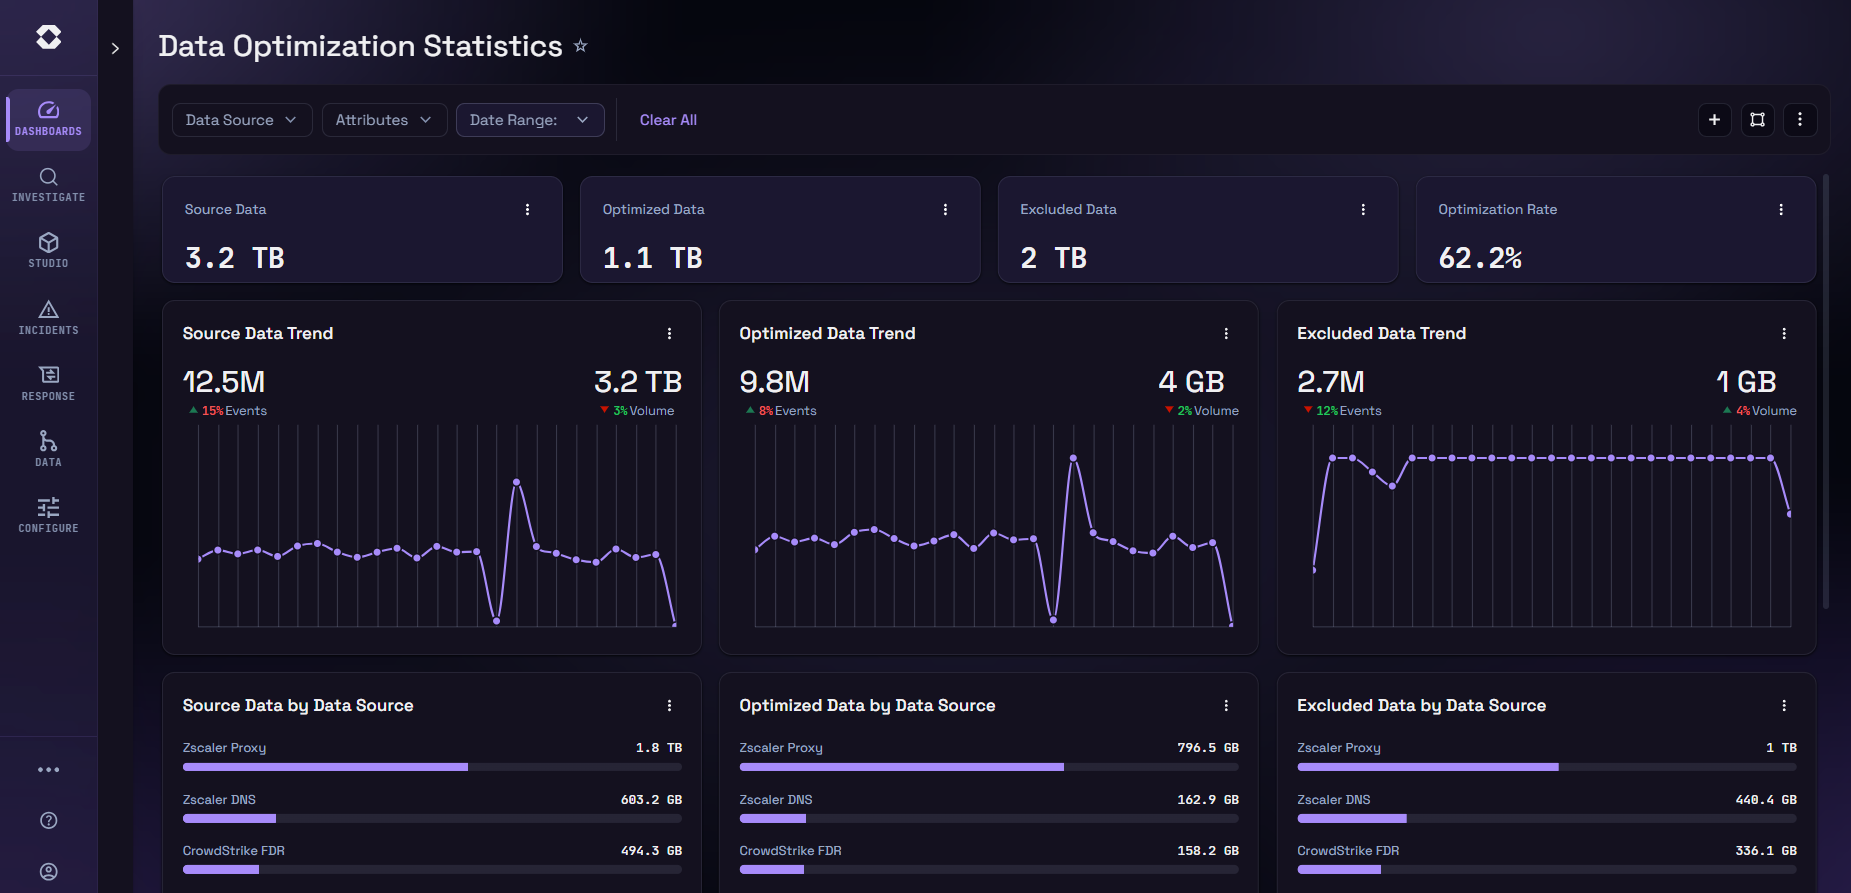Screen dimensions: 1851x893
Task: Open Source Data card options menu
Action: (527, 210)
